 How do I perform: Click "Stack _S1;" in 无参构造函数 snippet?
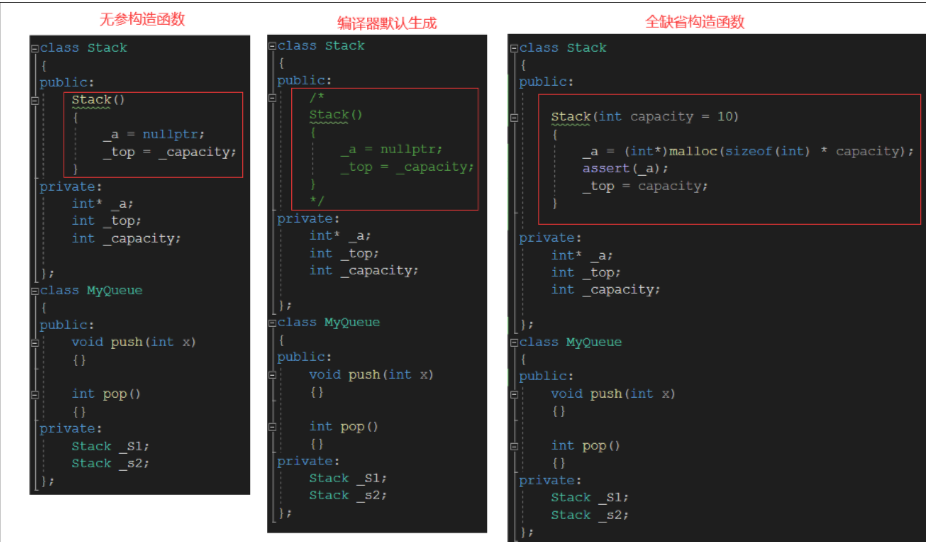[110, 446]
